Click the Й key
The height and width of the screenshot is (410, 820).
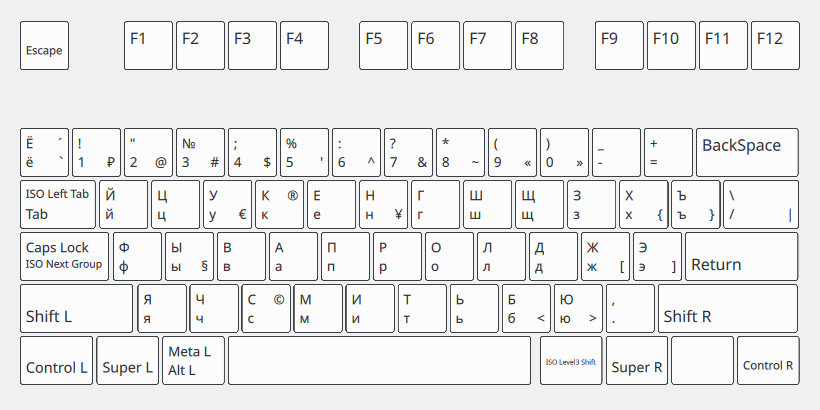pos(123,204)
